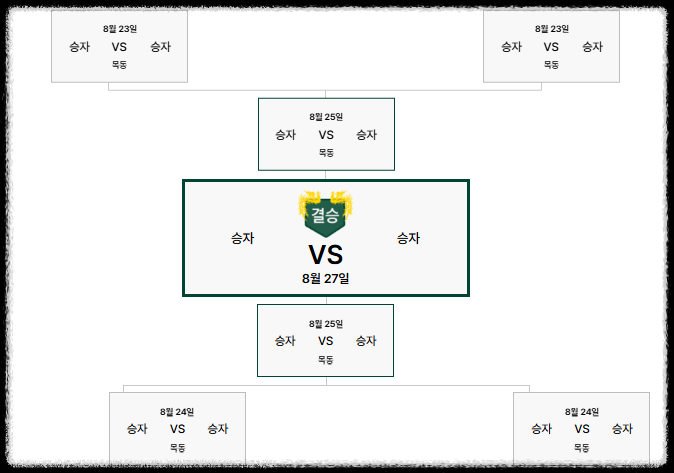Click the large VS text in final
The image size is (674, 473).
(x=326, y=255)
